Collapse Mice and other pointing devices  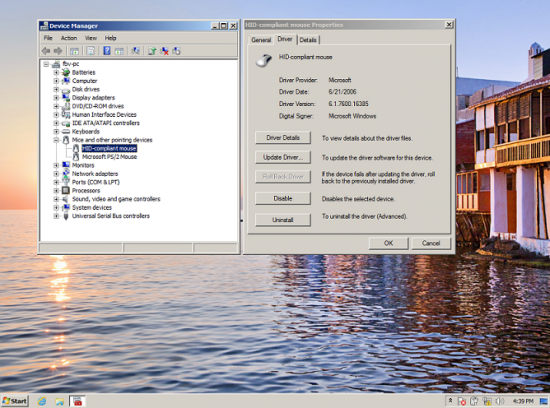coord(56,140)
